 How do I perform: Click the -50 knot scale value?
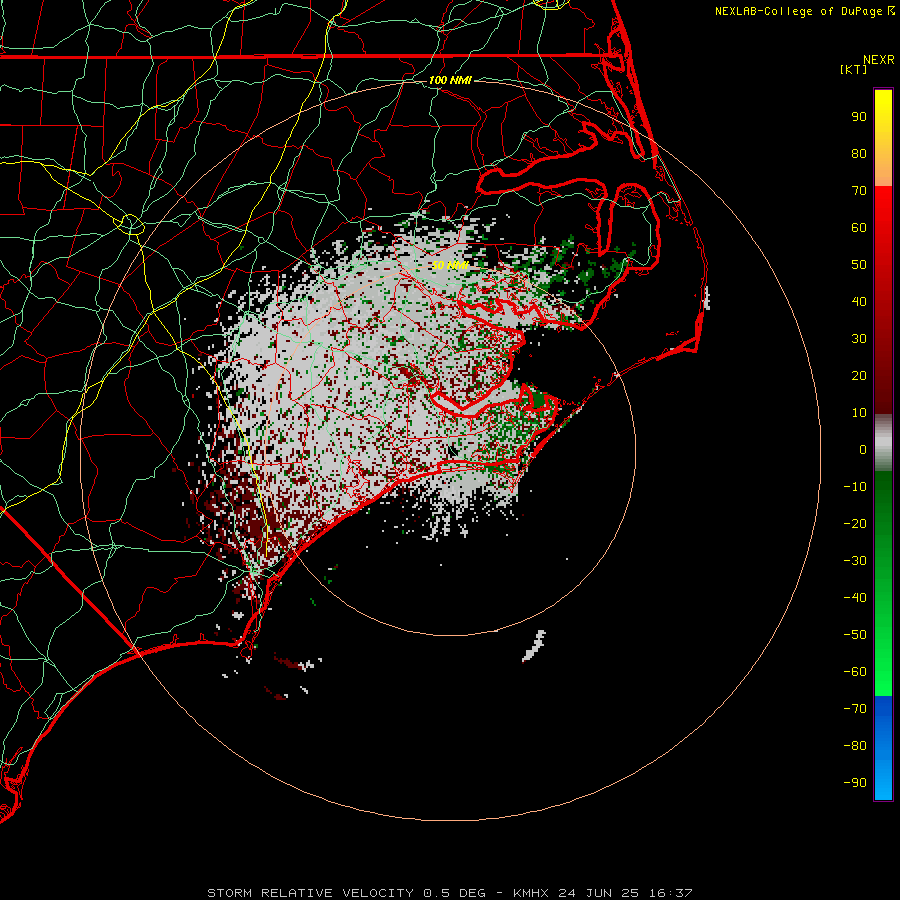855,635
